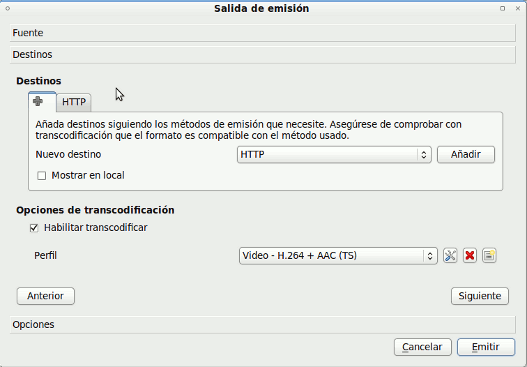Image resolution: width=527 pixels, height=367 pixels.
Task: Switch to the HTTP tab
Action: pos(74,102)
